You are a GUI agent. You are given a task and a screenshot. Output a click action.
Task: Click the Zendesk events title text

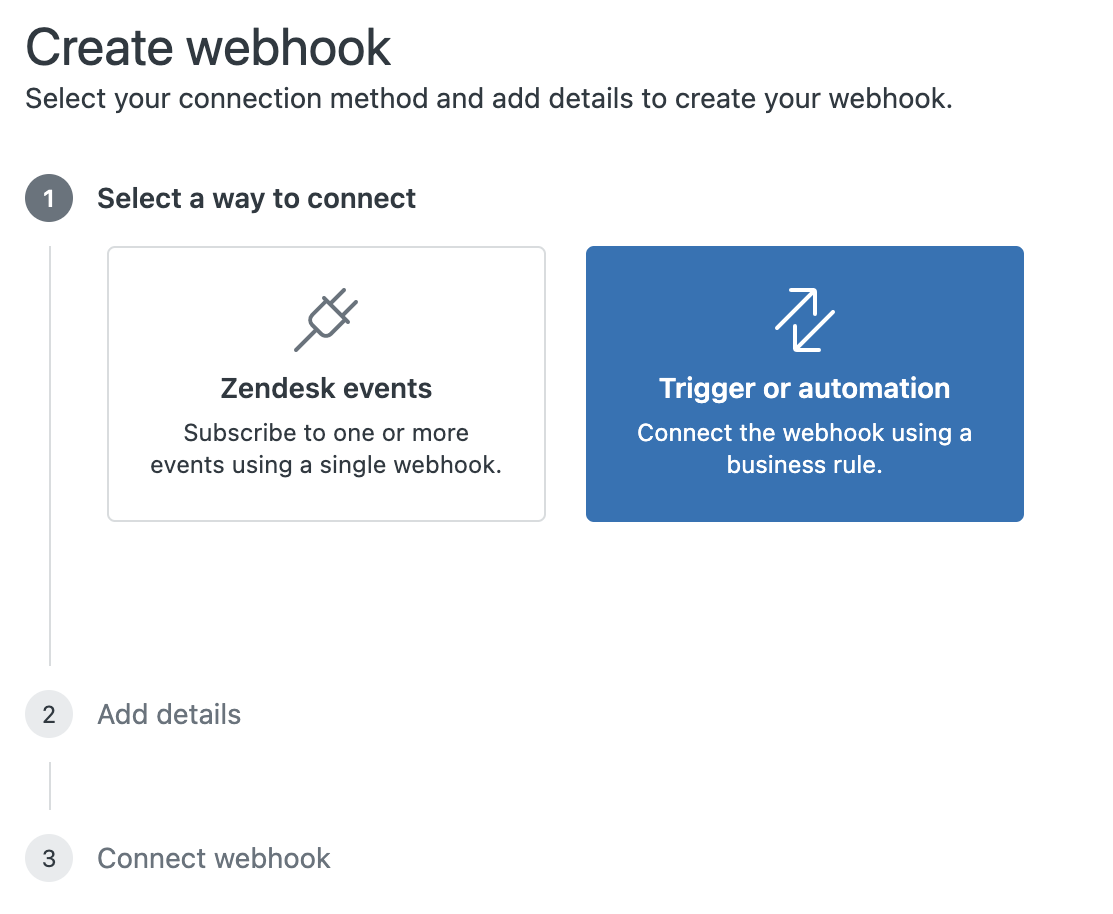click(x=326, y=388)
